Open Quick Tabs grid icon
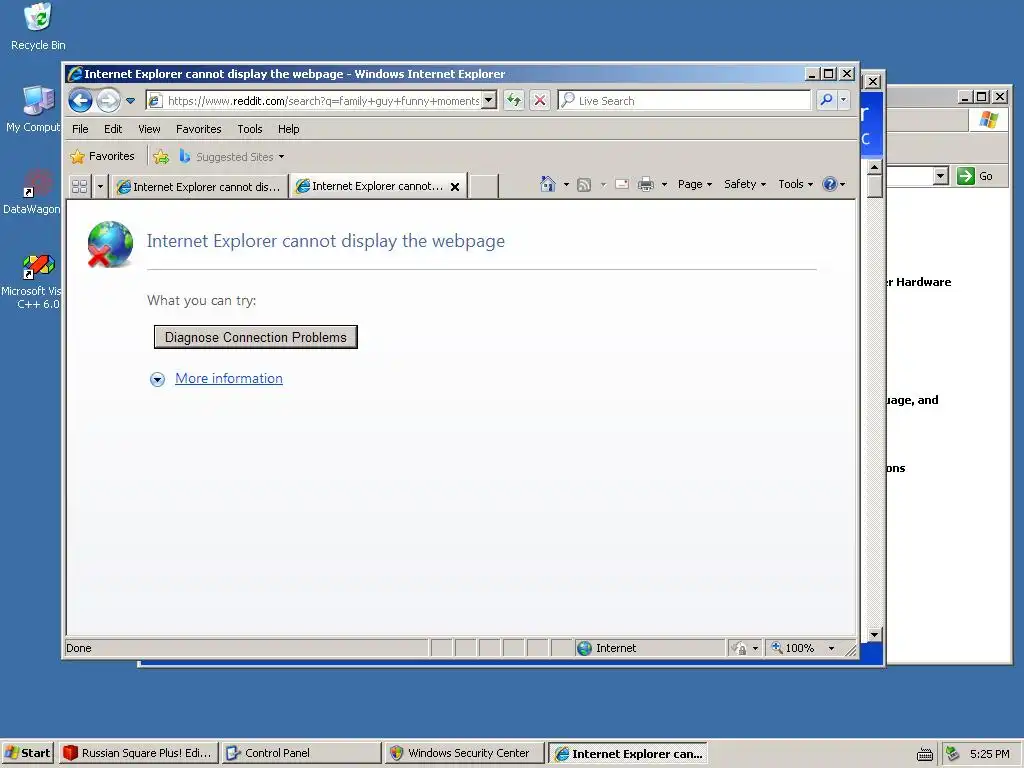 point(80,187)
